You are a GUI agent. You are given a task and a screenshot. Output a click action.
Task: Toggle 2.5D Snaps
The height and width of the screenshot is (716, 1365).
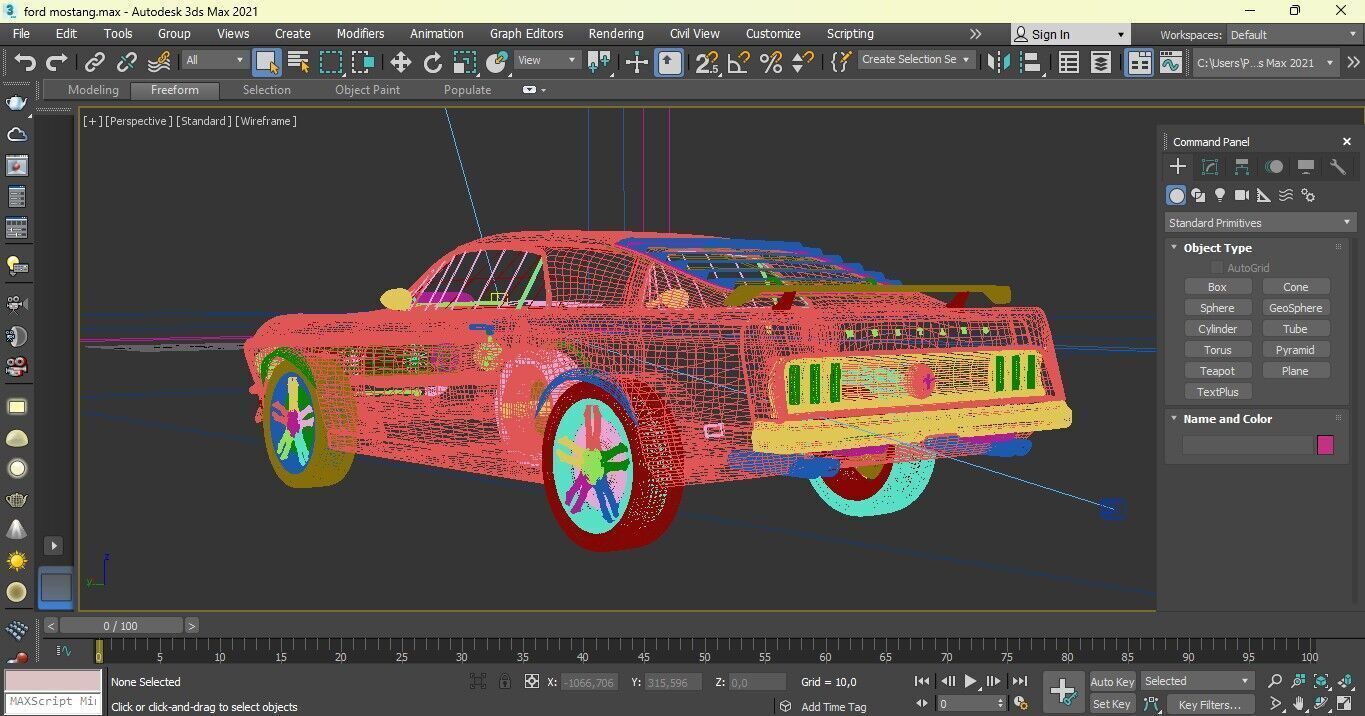pyautogui.click(x=706, y=62)
